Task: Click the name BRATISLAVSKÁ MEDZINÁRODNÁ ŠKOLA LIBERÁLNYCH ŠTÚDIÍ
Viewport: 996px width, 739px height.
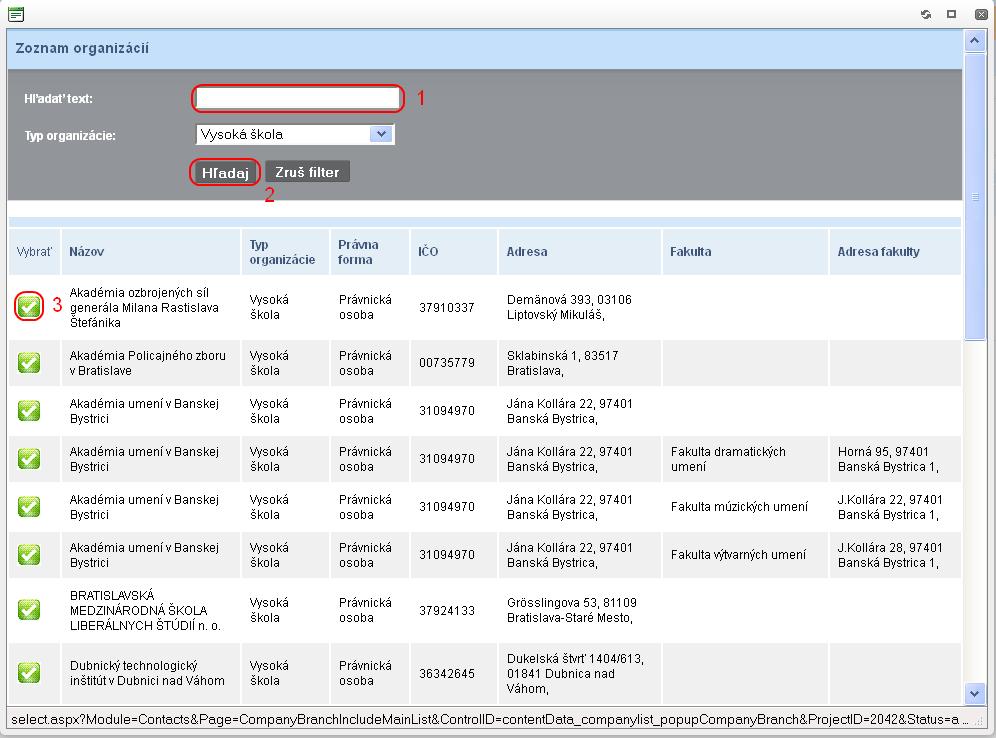Action: [145, 610]
